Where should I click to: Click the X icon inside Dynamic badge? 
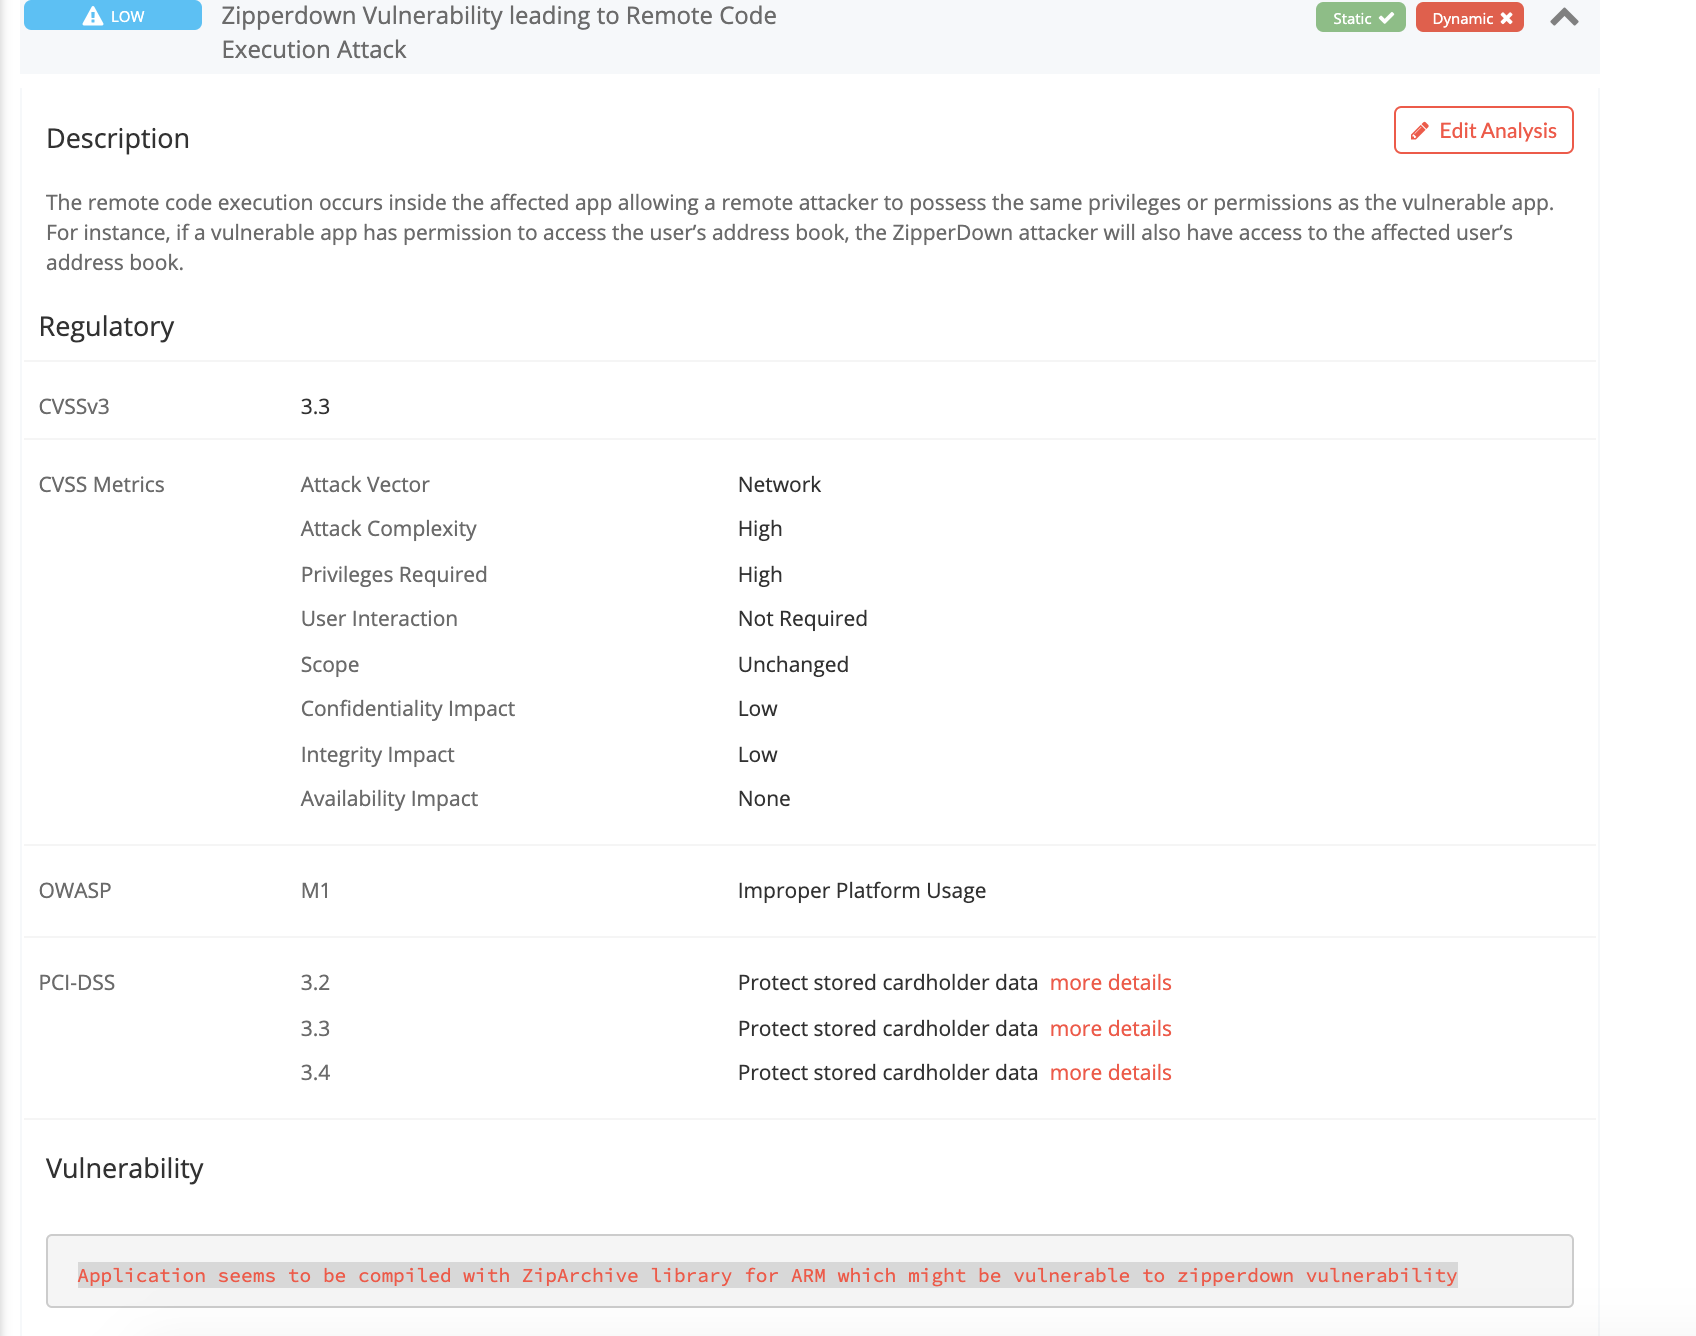point(1506,17)
